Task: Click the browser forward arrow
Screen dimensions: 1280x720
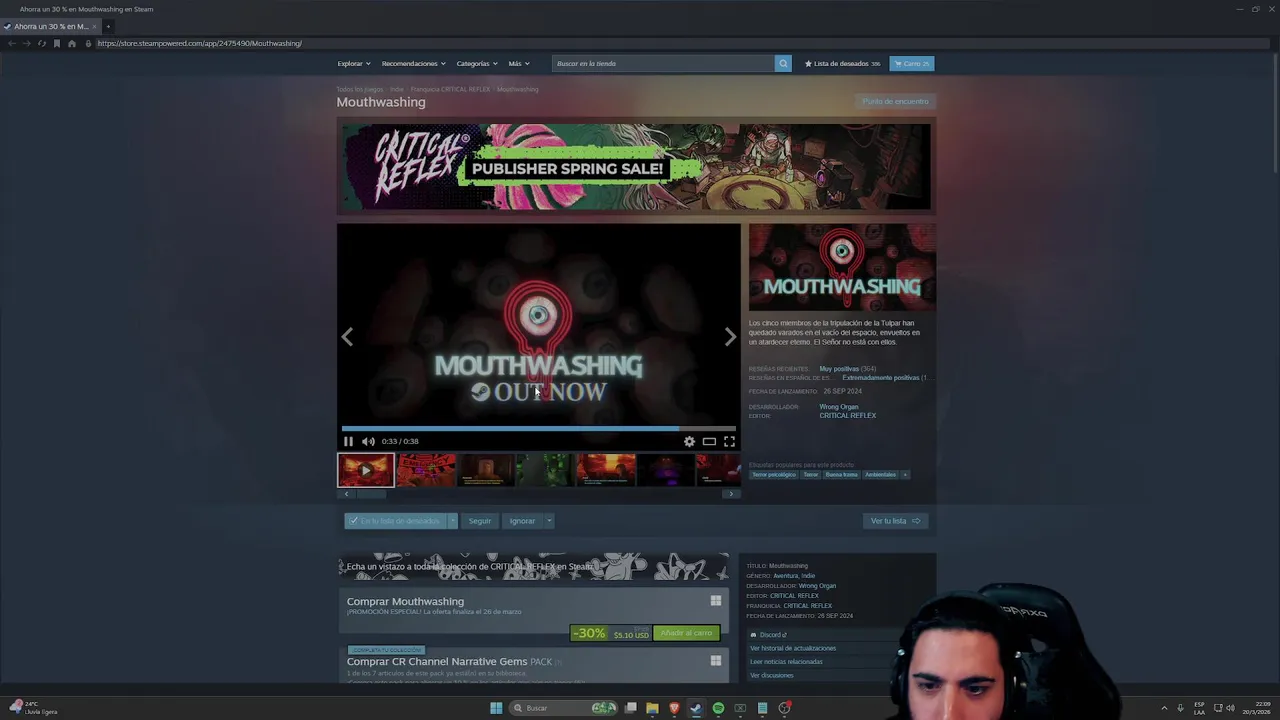Action: (x=26, y=44)
